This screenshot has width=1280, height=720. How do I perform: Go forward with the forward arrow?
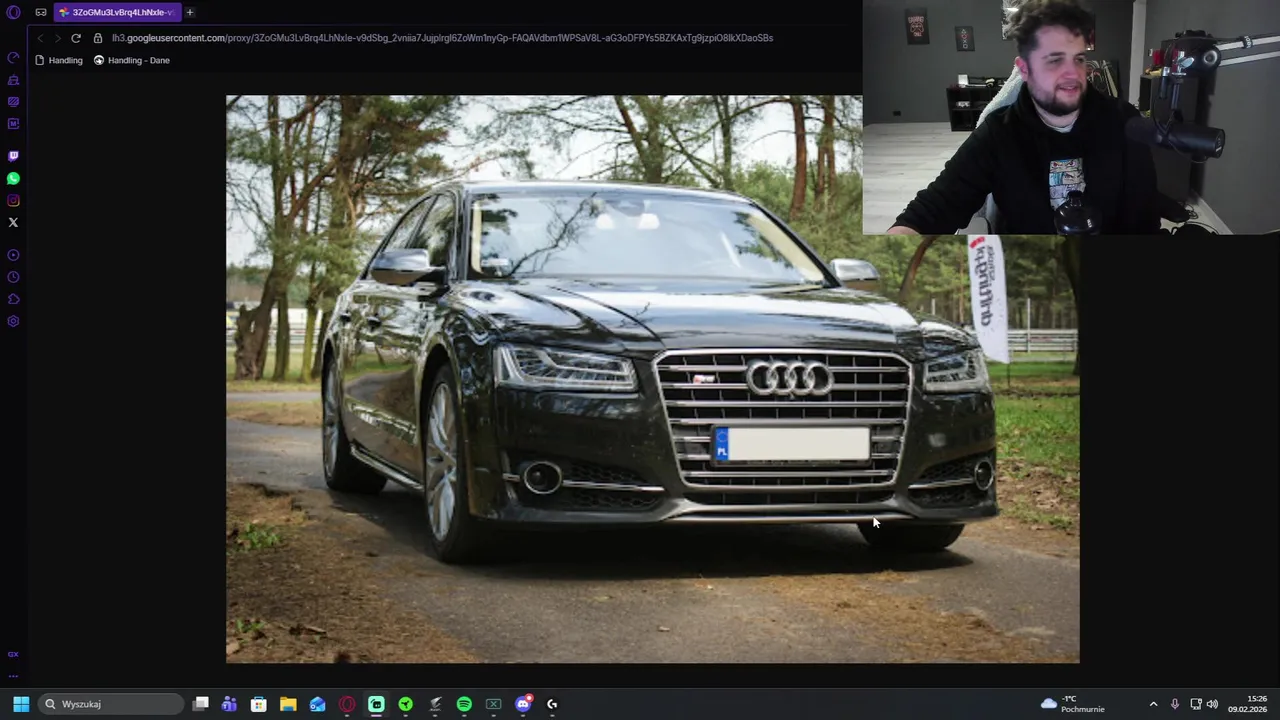coord(58,38)
